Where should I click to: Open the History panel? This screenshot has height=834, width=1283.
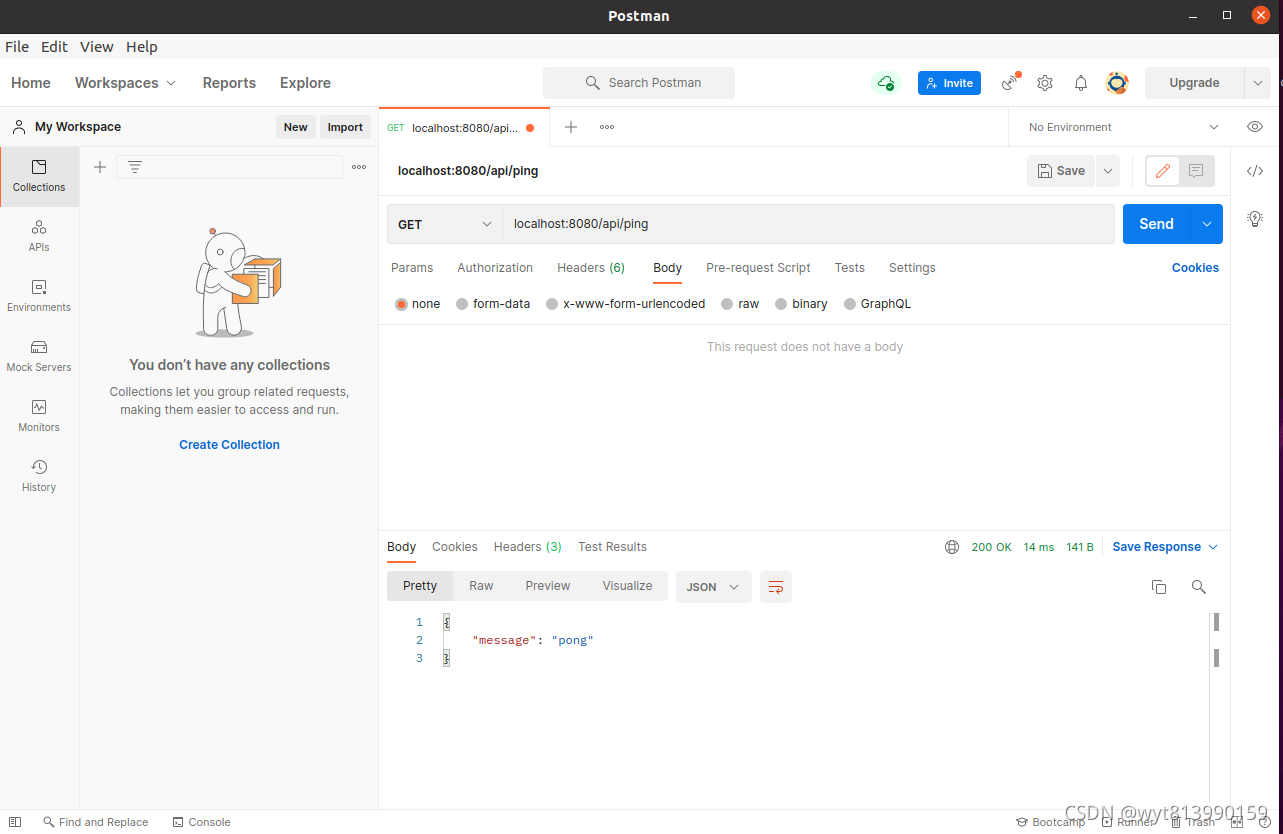(x=39, y=476)
